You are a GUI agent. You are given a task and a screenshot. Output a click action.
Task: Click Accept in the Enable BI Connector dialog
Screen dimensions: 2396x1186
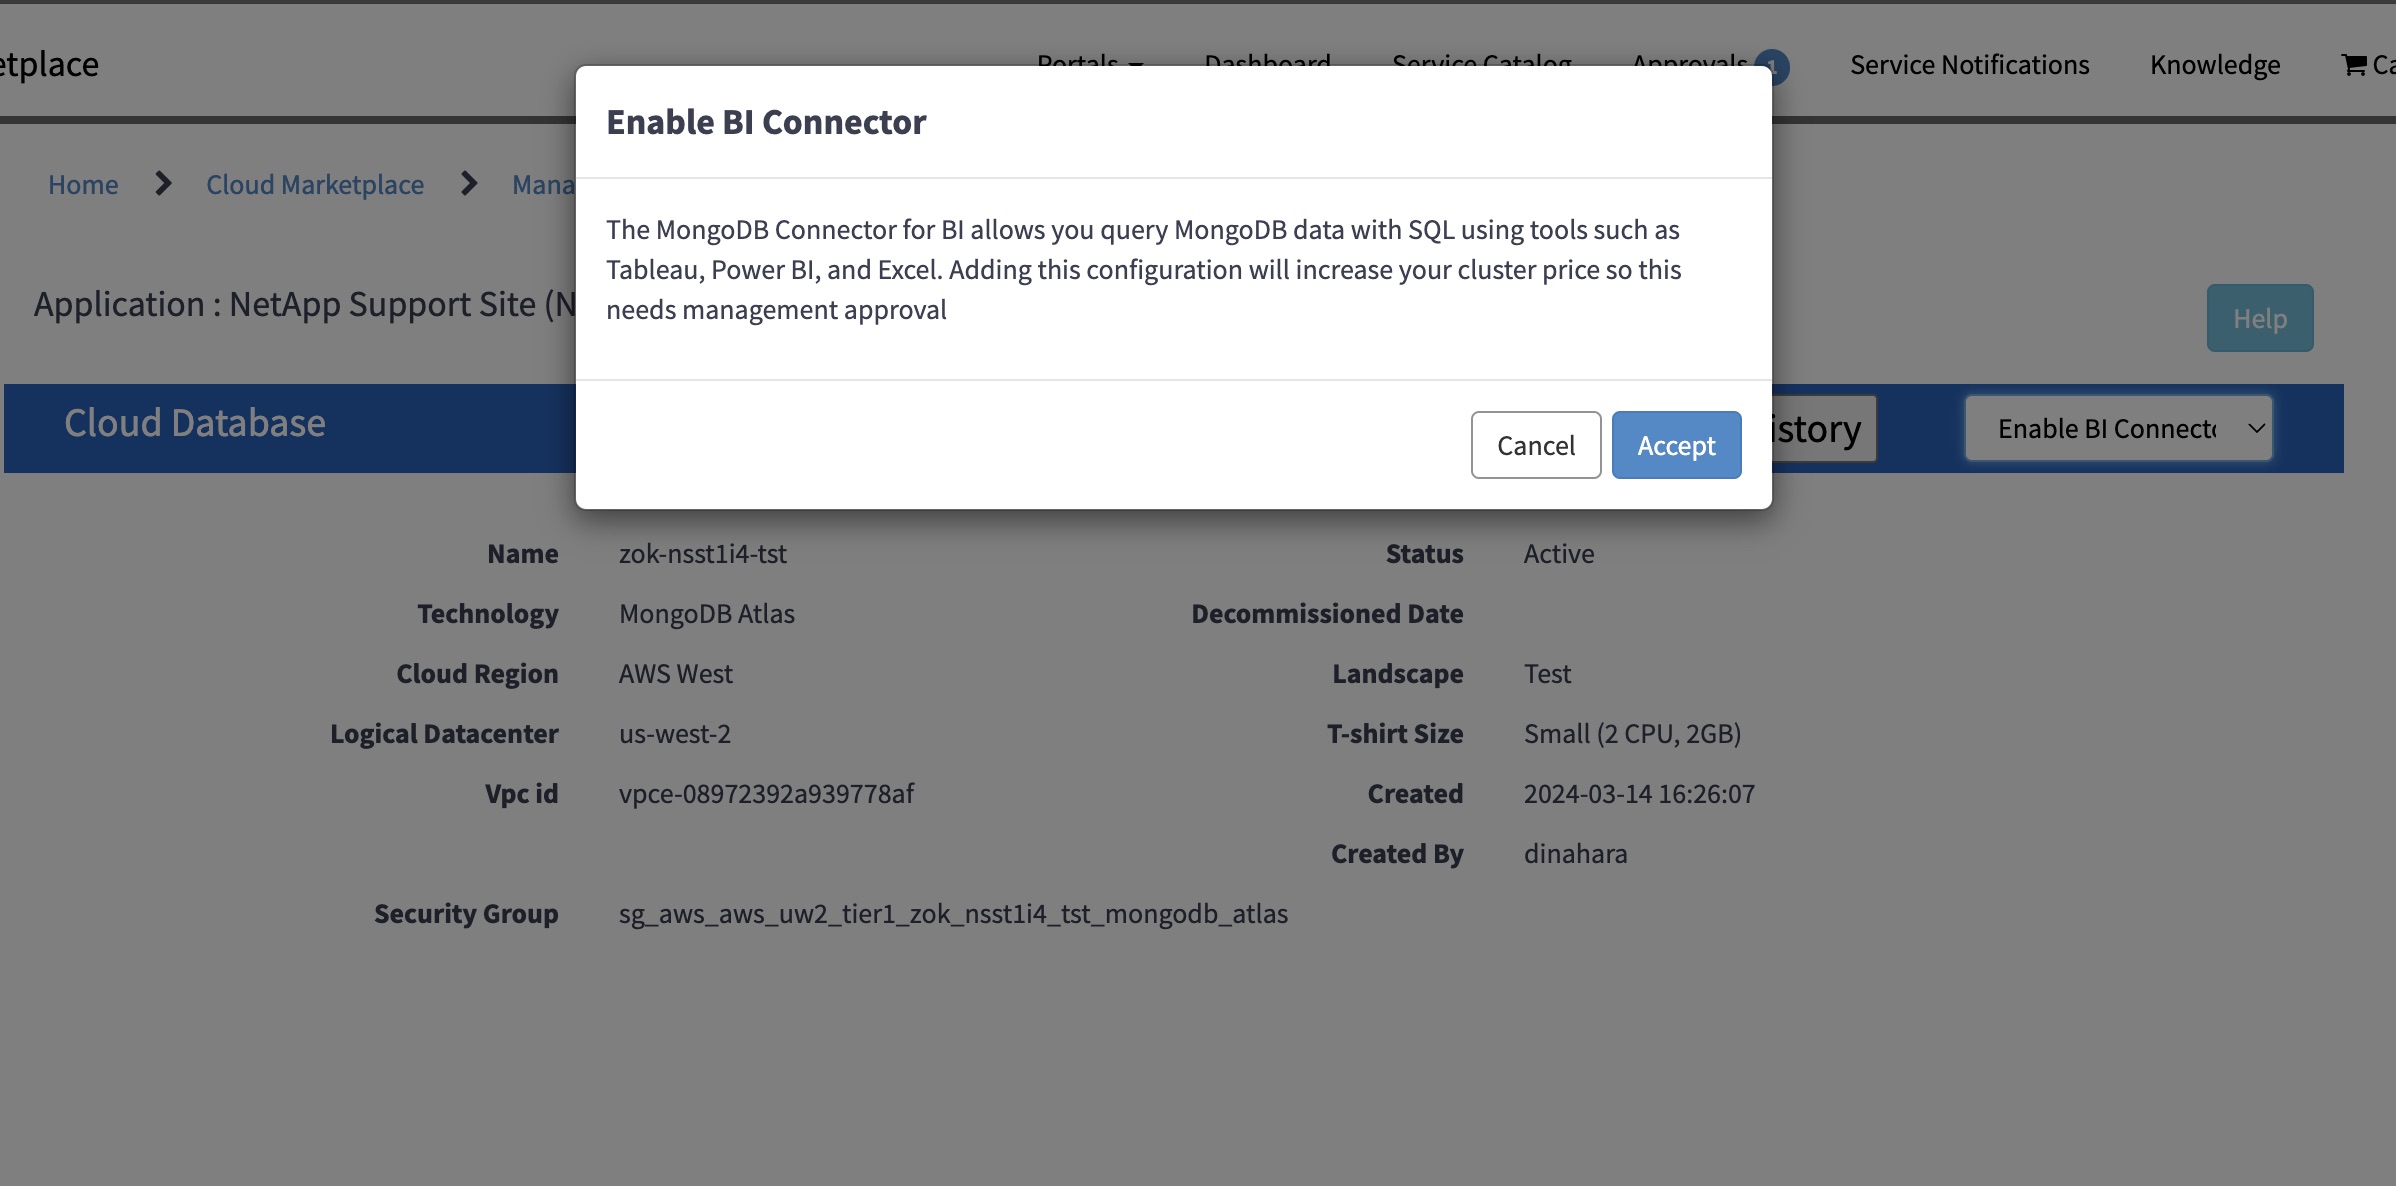(x=1676, y=445)
